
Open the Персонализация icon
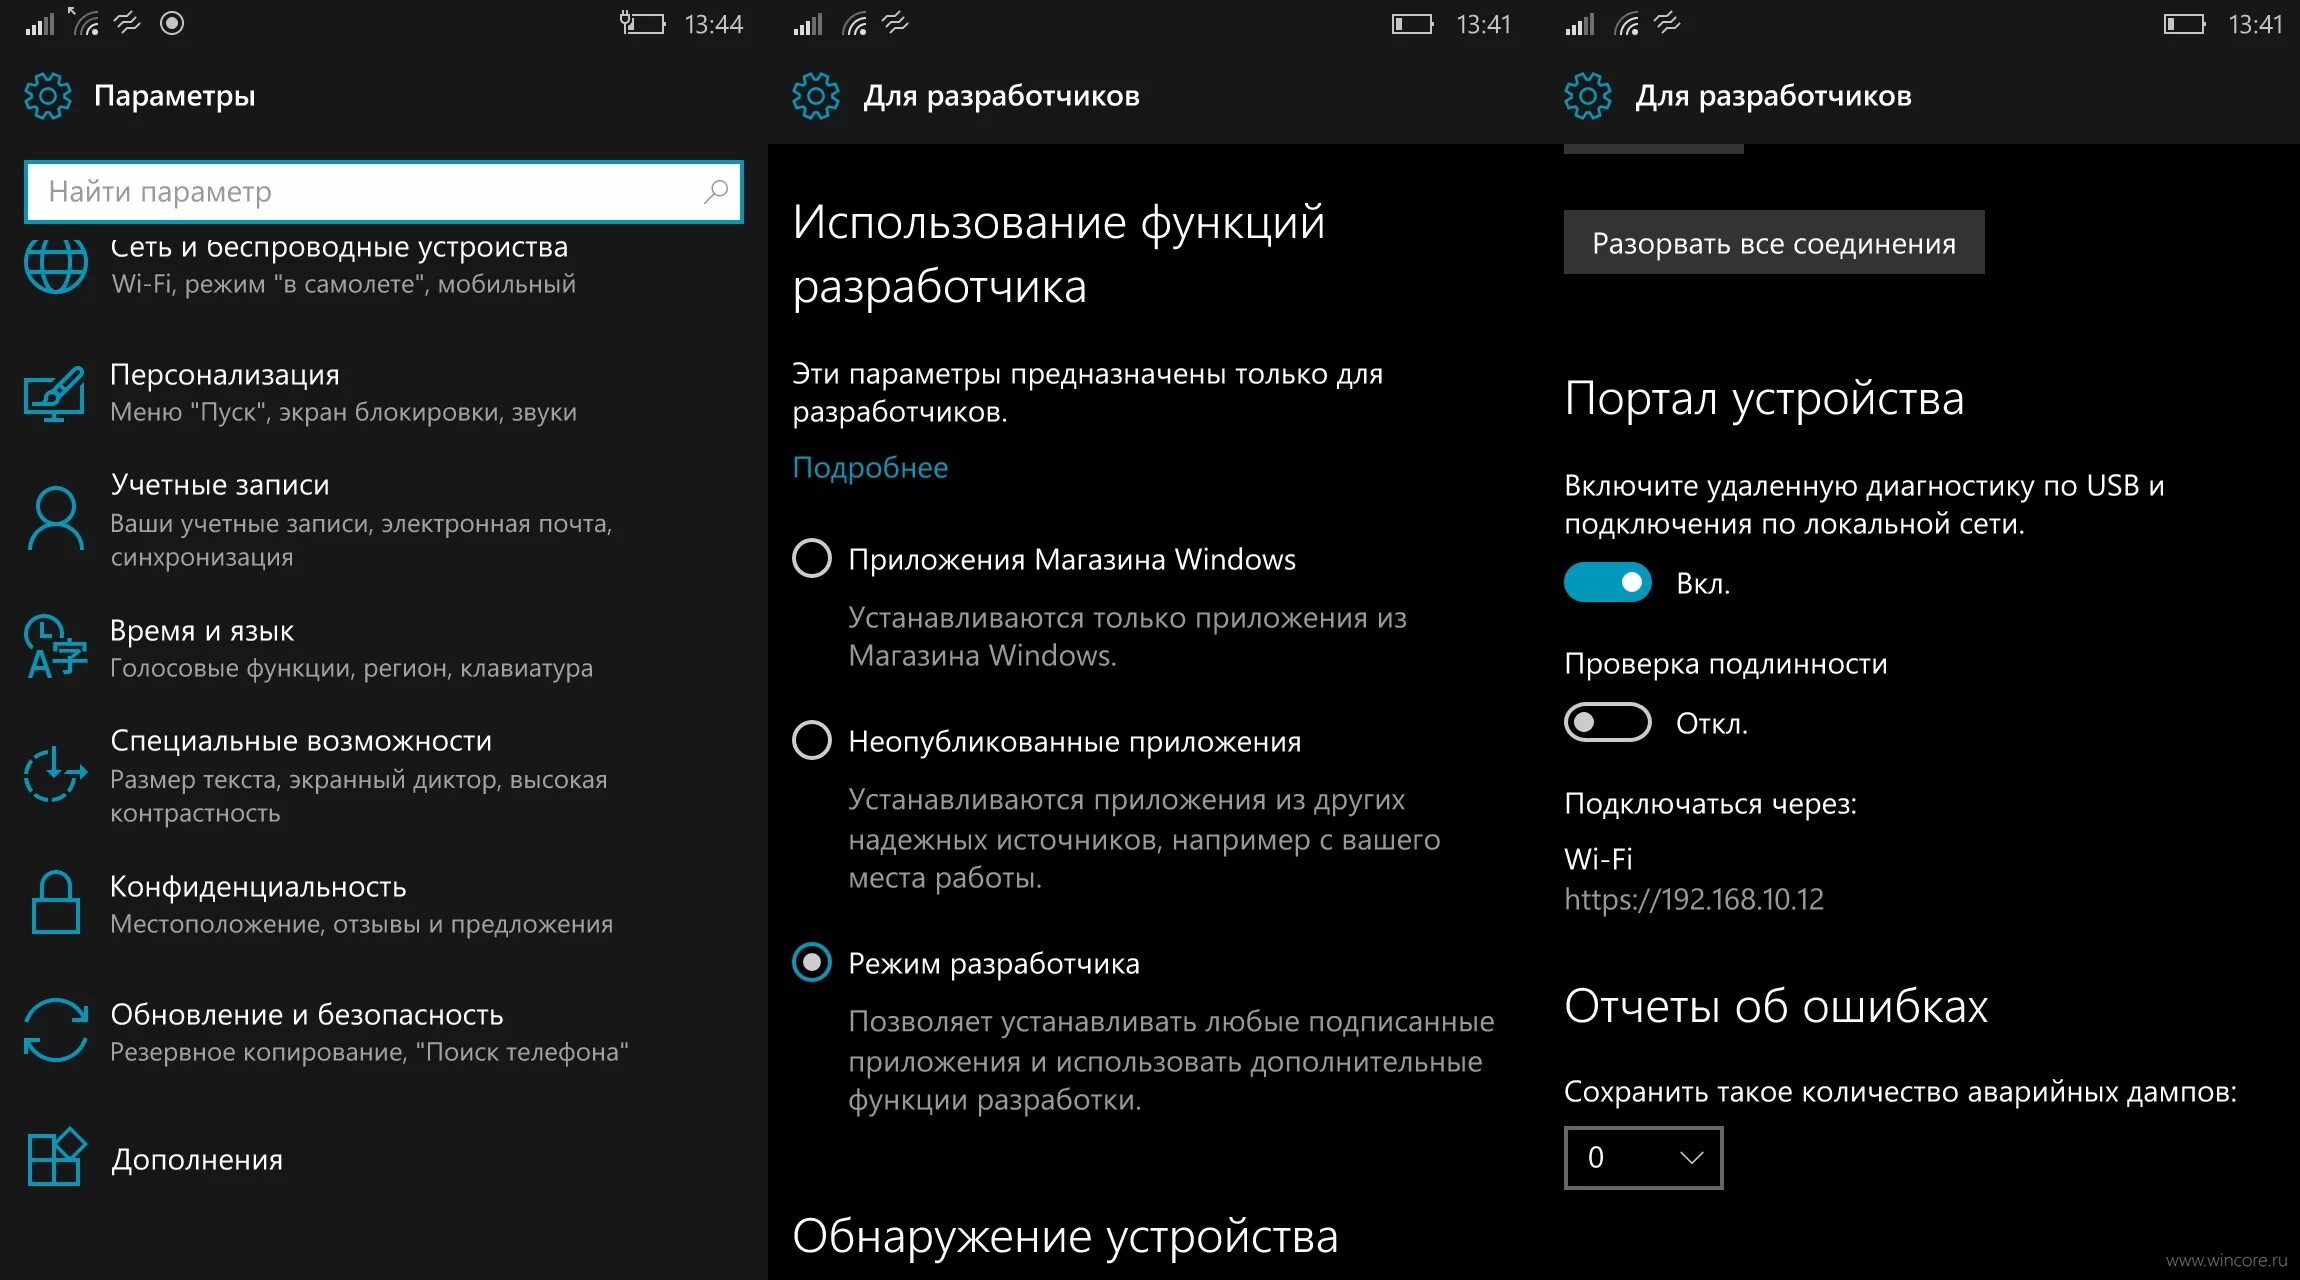coord(54,394)
